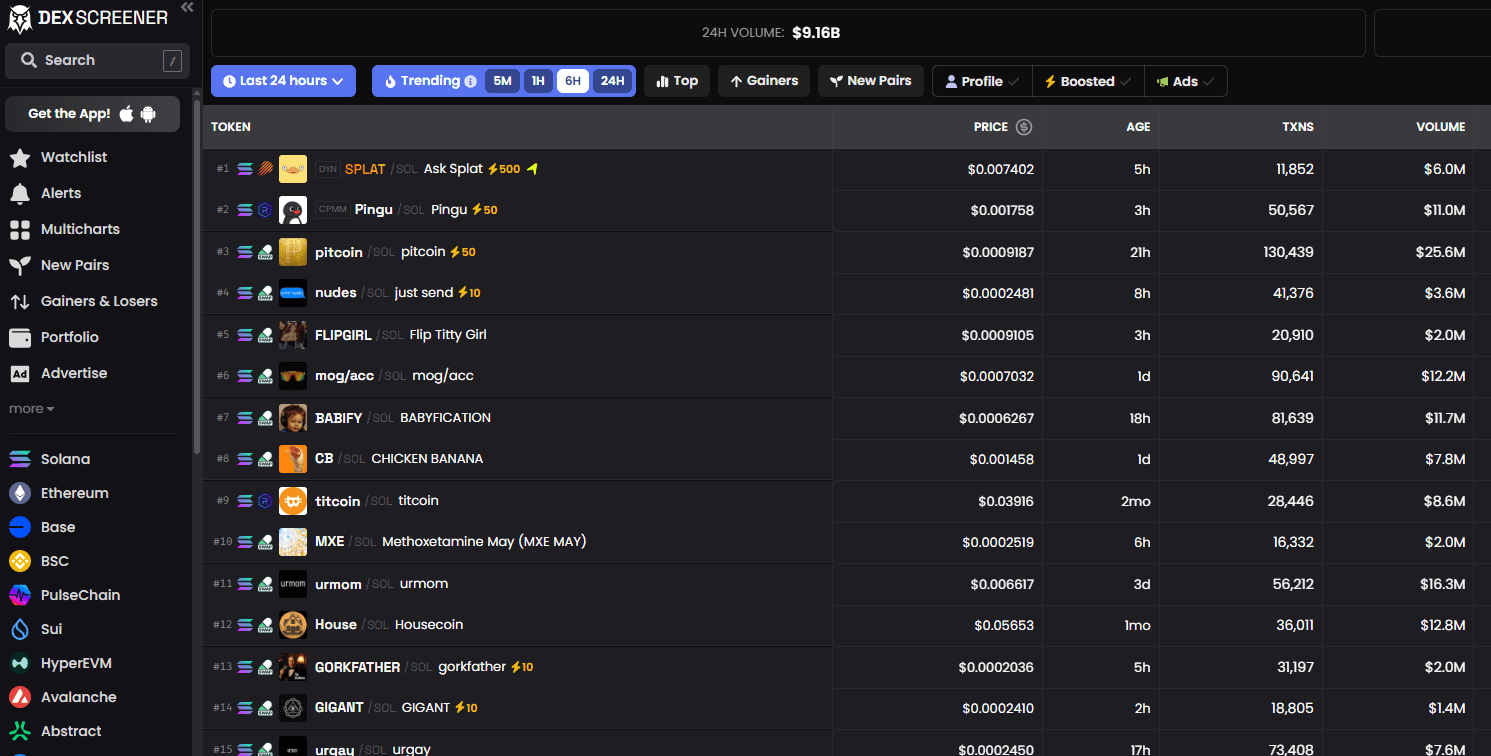Select the 5M trending timeframe
Viewport: 1491px width, 756px height.
click(x=502, y=81)
